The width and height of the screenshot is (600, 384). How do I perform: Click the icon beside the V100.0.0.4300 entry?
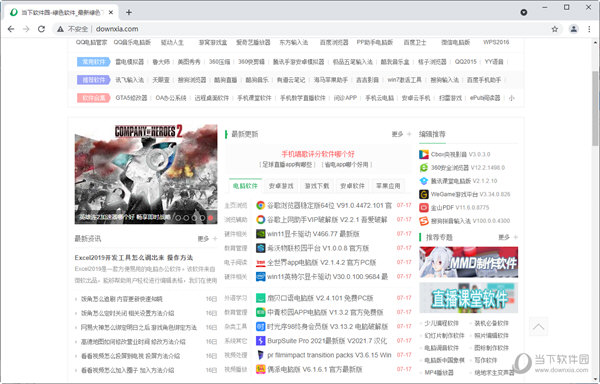click(424, 221)
